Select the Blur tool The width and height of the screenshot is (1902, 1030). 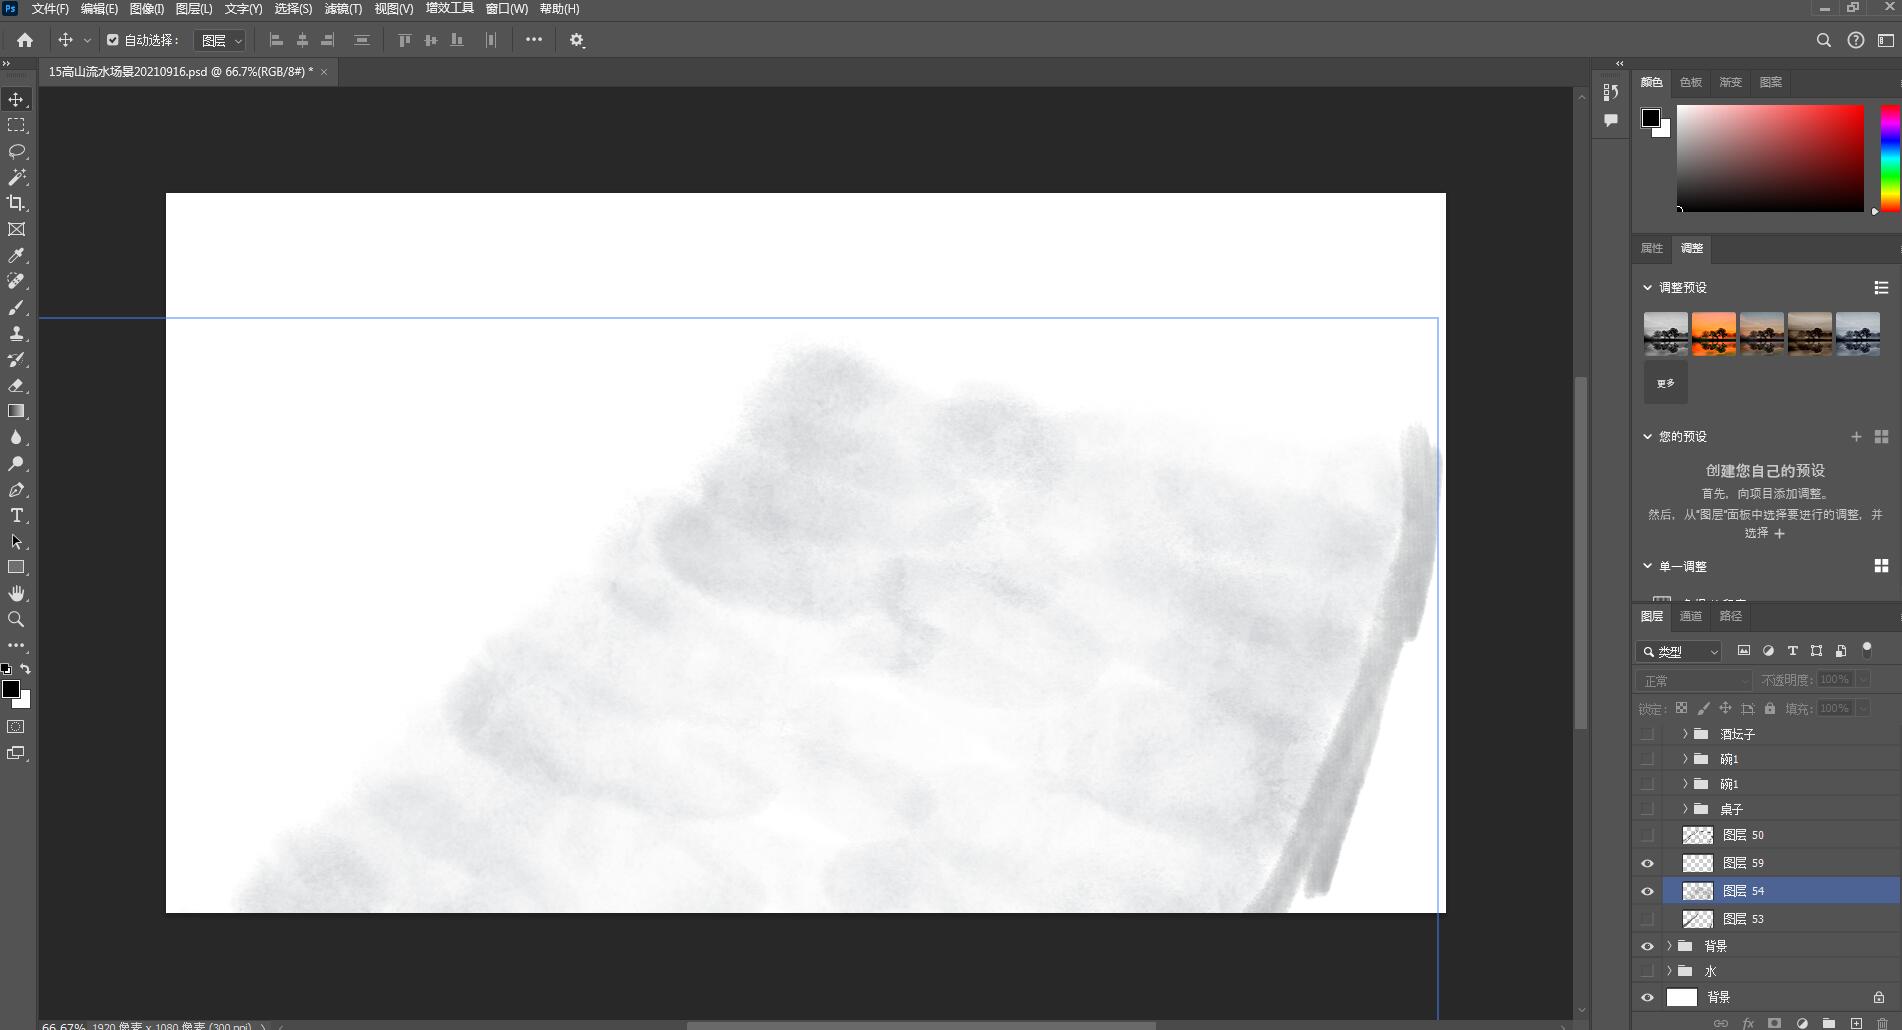point(16,437)
